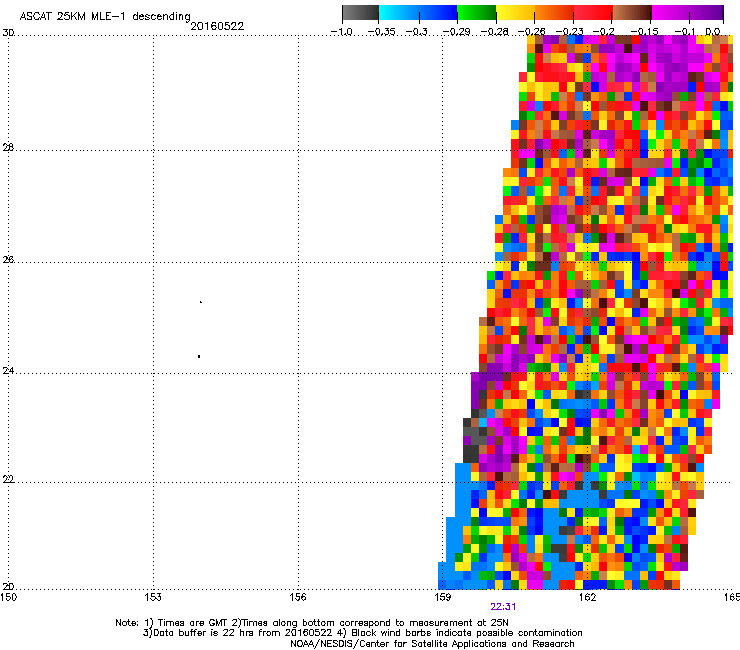Image resolution: width=740 pixels, height=650 pixels.
Task: Click the latitude label "28"
Action: [8, 148]
